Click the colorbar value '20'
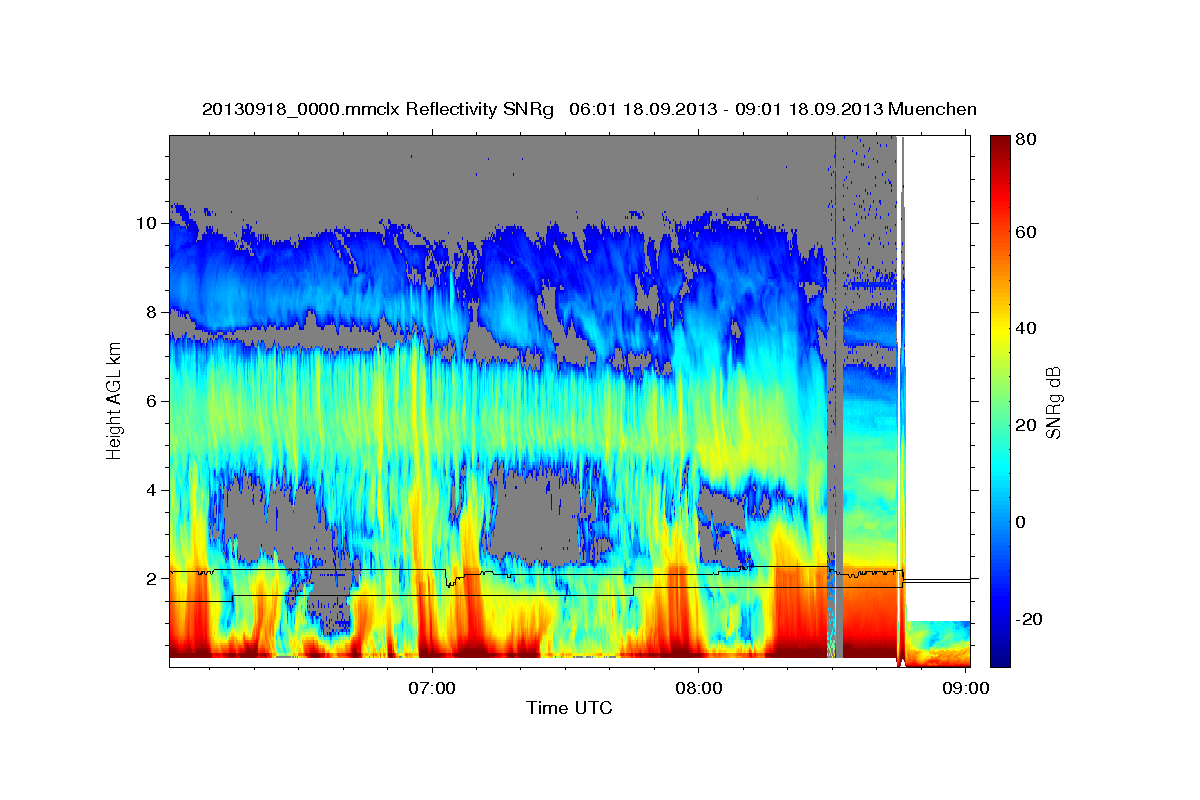 pyautogui.click(x=1025, y=425)
